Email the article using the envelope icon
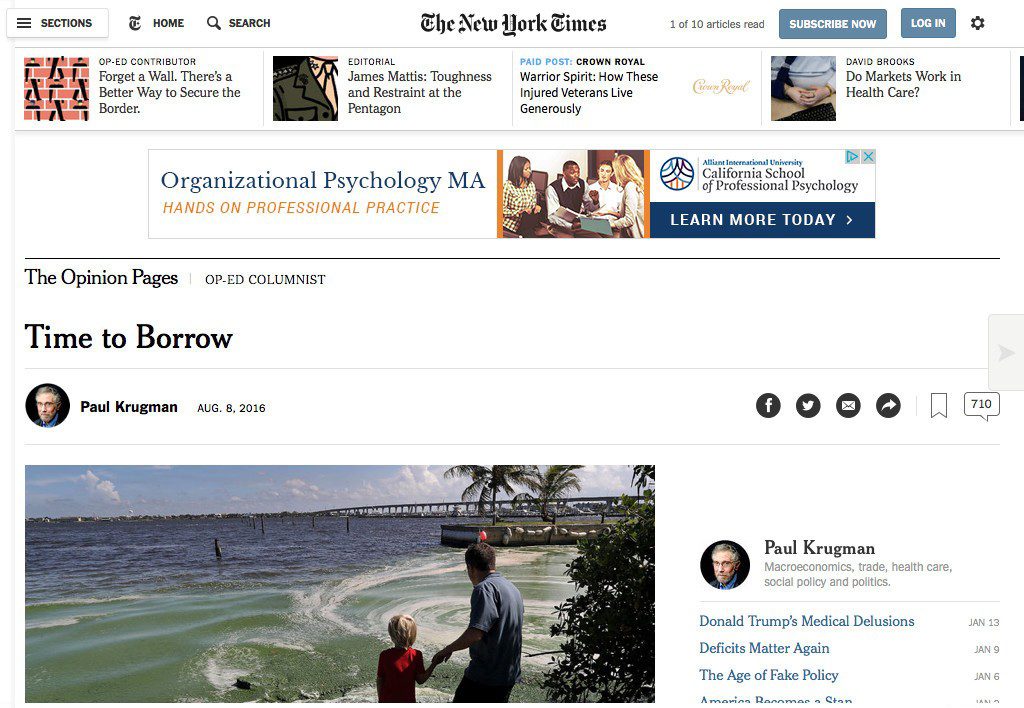 848,406
